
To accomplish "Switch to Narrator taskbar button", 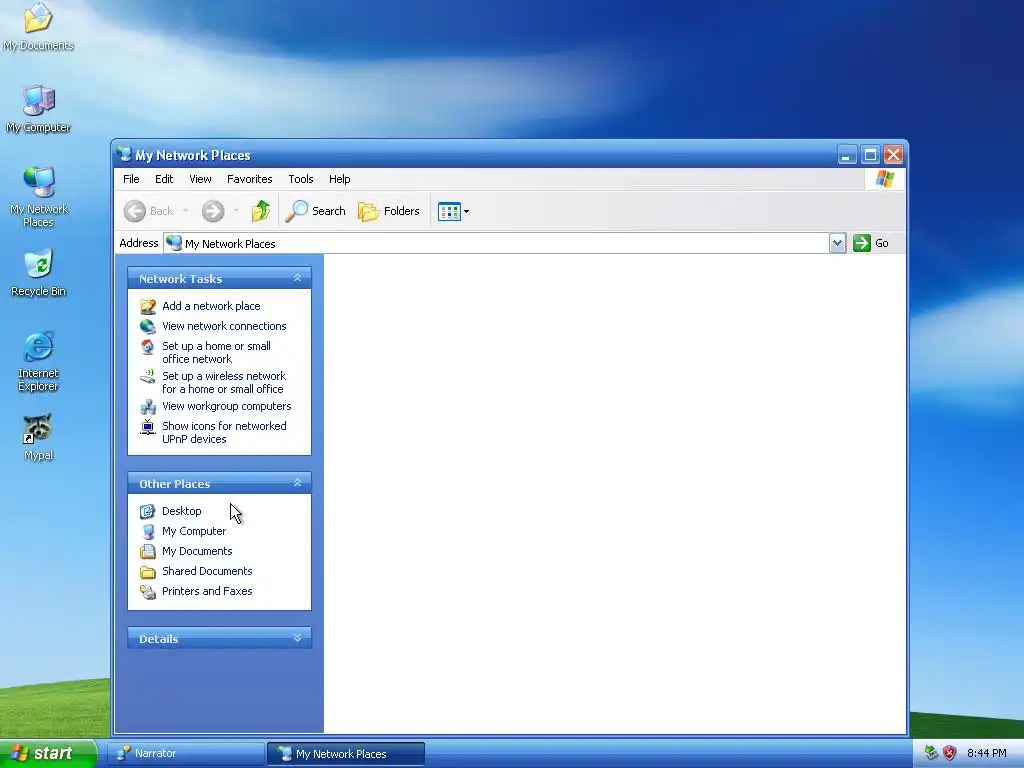I will (185, 754).
